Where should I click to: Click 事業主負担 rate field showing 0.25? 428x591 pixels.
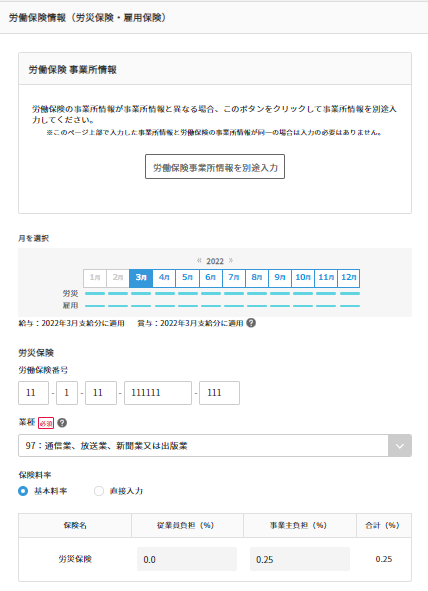point(300,559)
